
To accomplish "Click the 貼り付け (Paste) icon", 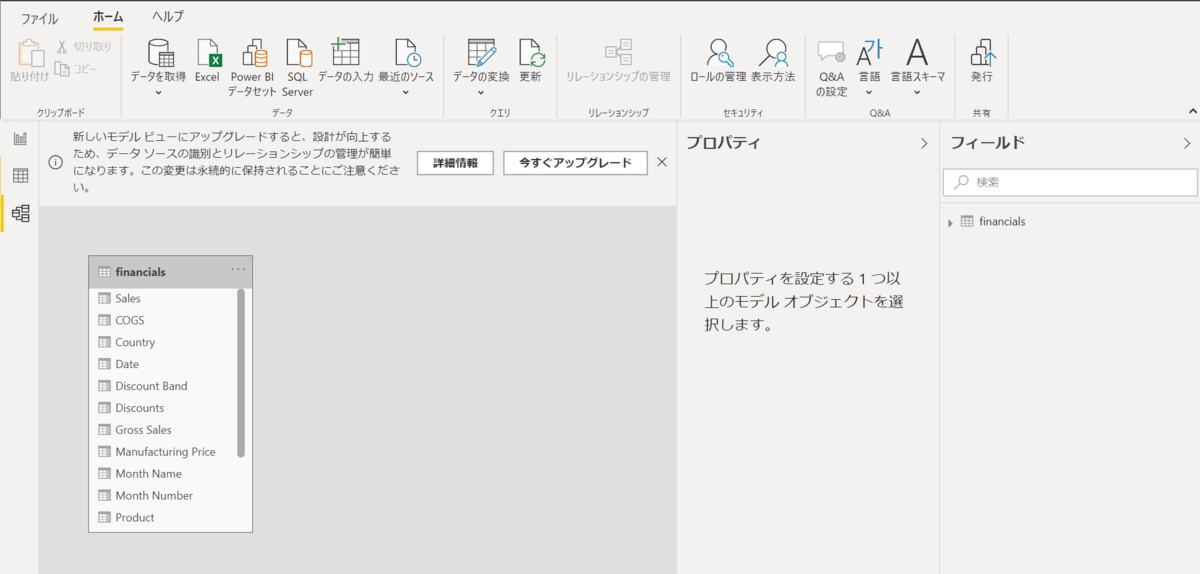I will point(30,54).
